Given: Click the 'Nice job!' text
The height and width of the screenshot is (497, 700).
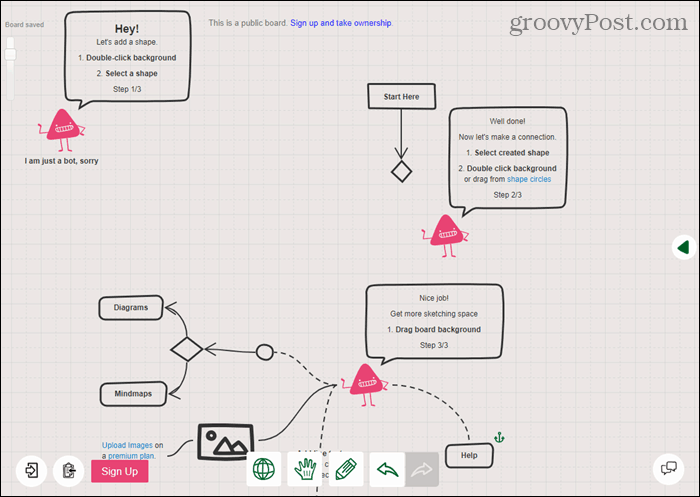Looking at the screenshot, I should point(434,298).
